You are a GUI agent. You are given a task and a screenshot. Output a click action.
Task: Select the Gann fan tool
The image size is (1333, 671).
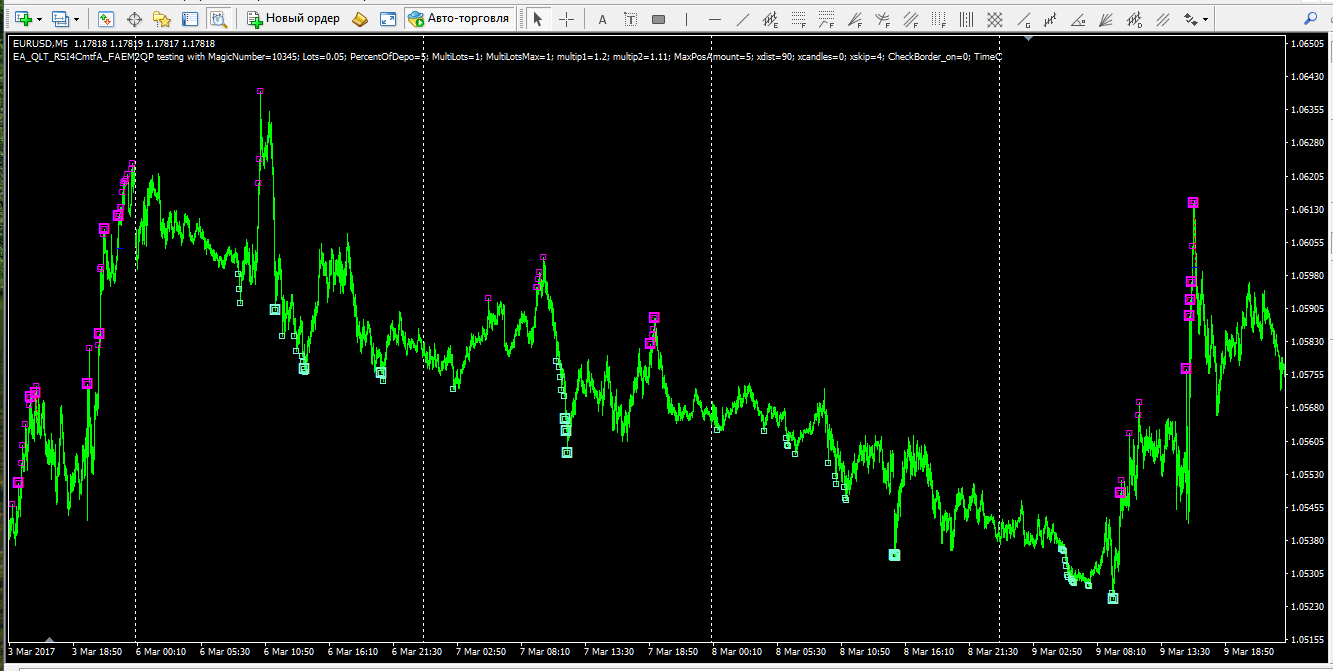(1106, 18)
